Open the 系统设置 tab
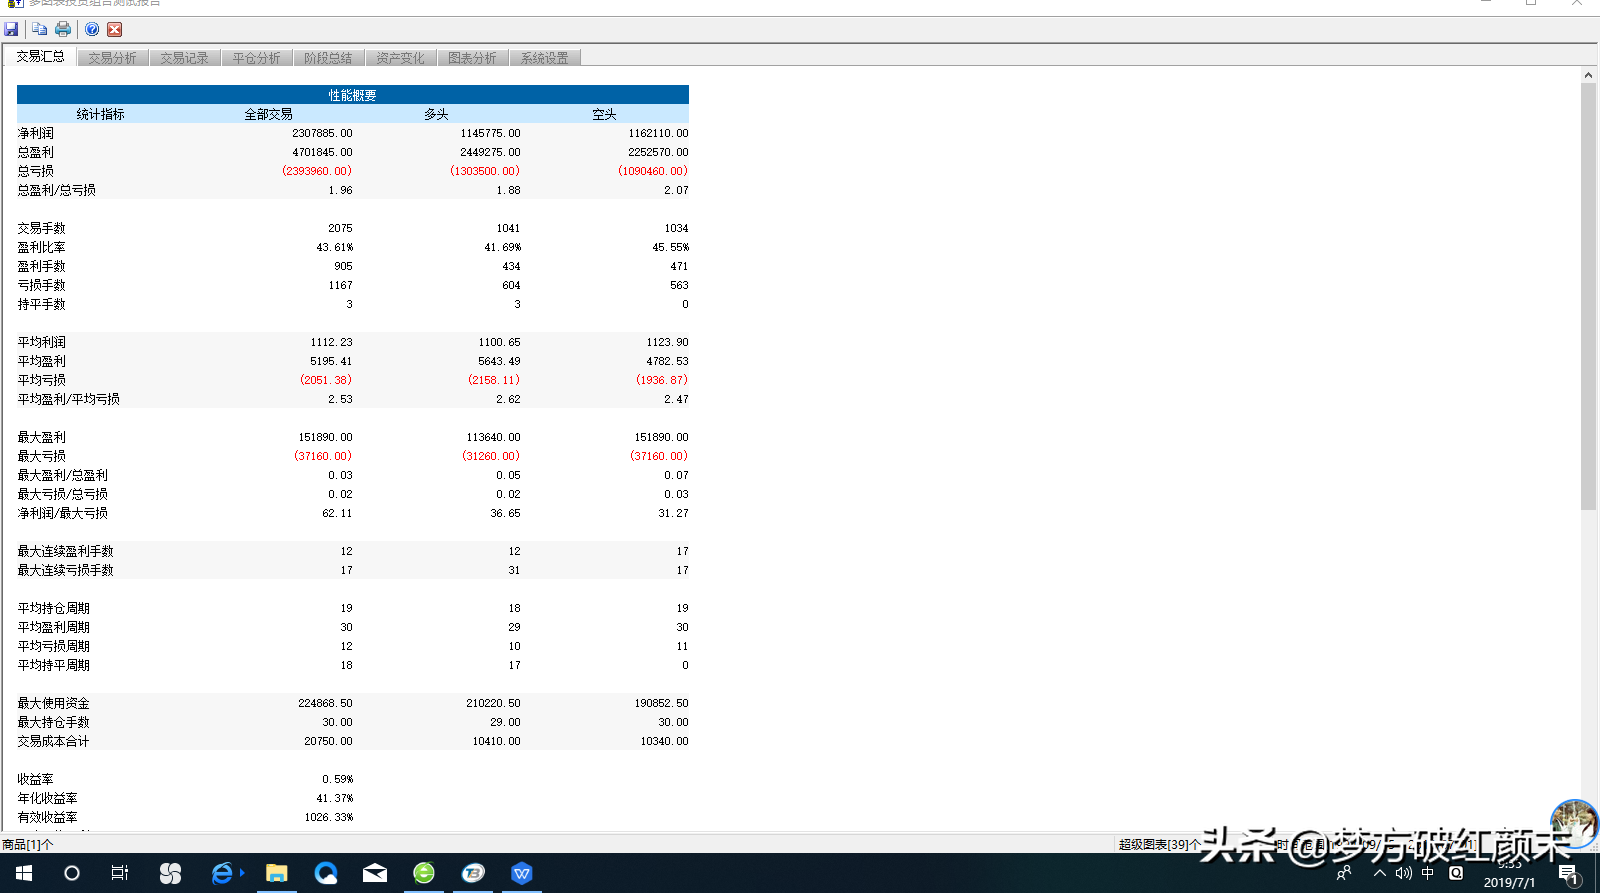Screen dimensions: 1600x893 click(544, 58)
